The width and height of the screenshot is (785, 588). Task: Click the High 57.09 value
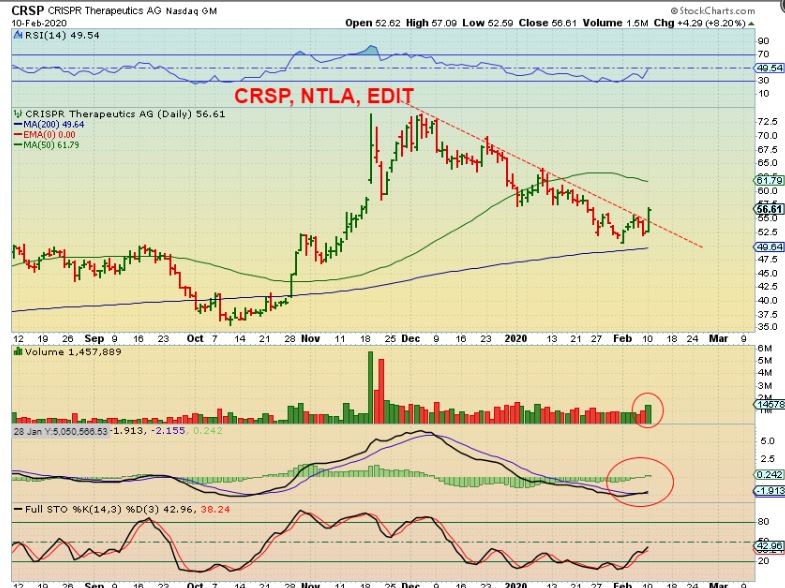[431, 23]
